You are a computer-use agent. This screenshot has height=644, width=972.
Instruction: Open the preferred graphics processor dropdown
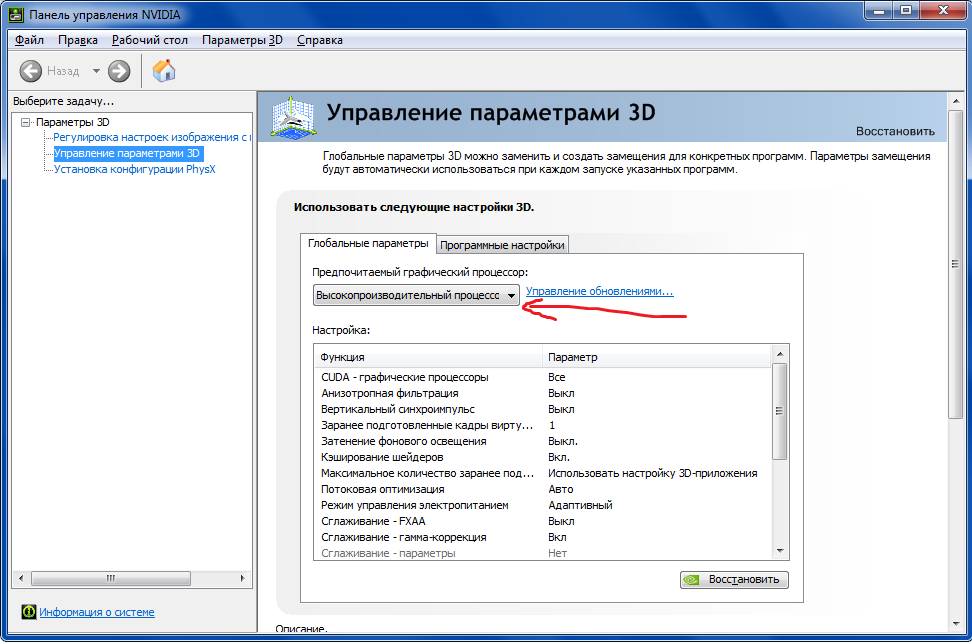click(x=511, y=295)
